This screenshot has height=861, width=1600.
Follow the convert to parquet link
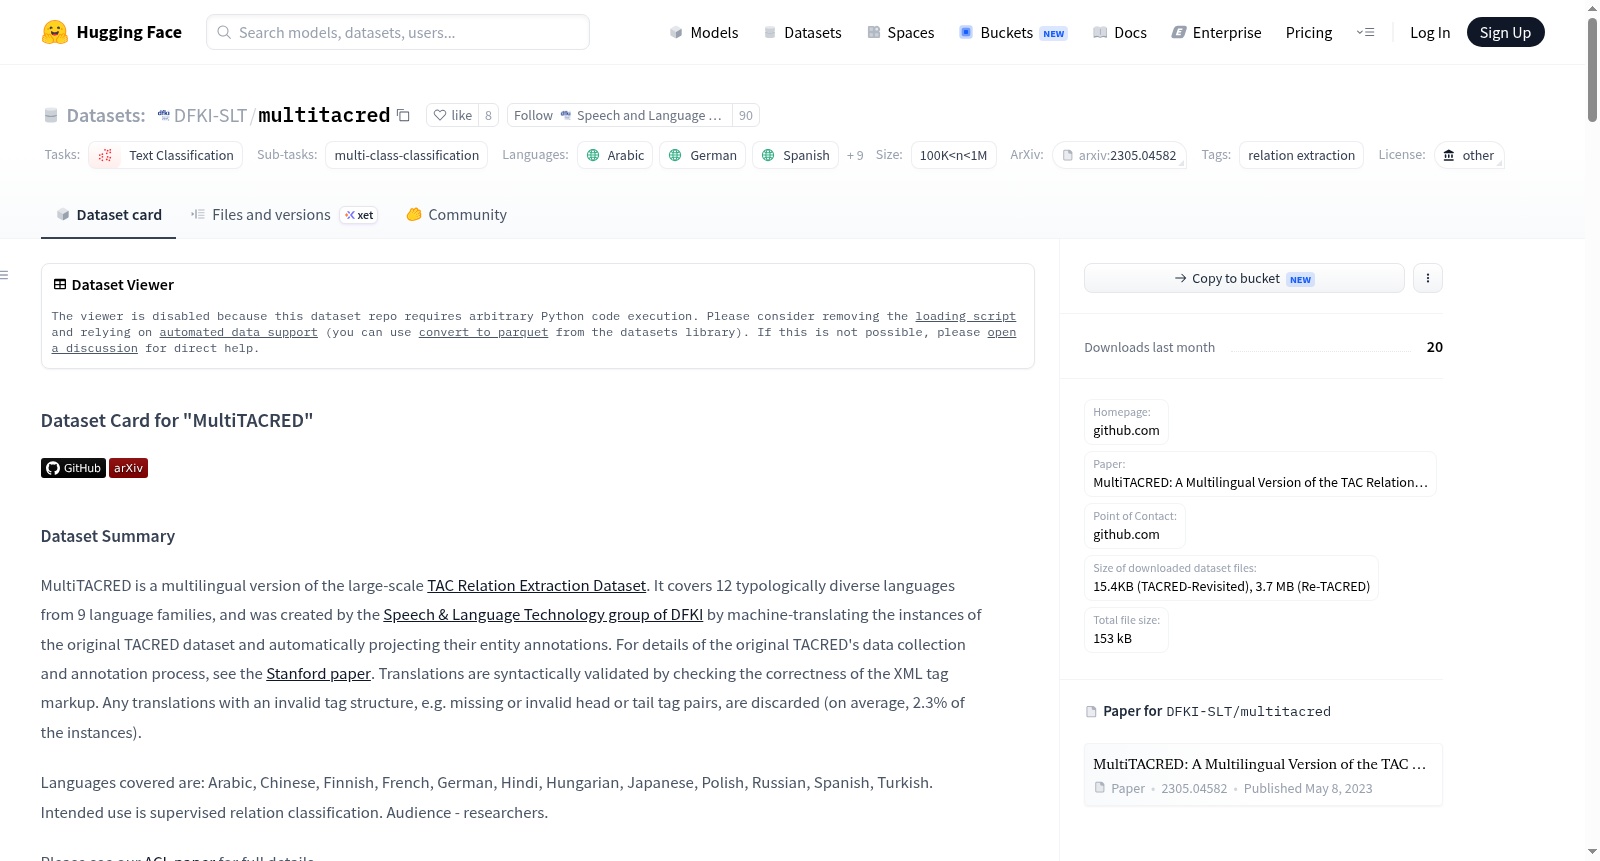click(483, 332)
